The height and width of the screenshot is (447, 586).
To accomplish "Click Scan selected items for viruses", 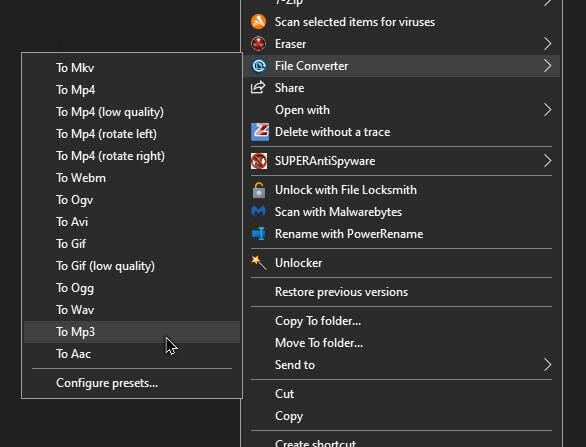I will [402, 22].
